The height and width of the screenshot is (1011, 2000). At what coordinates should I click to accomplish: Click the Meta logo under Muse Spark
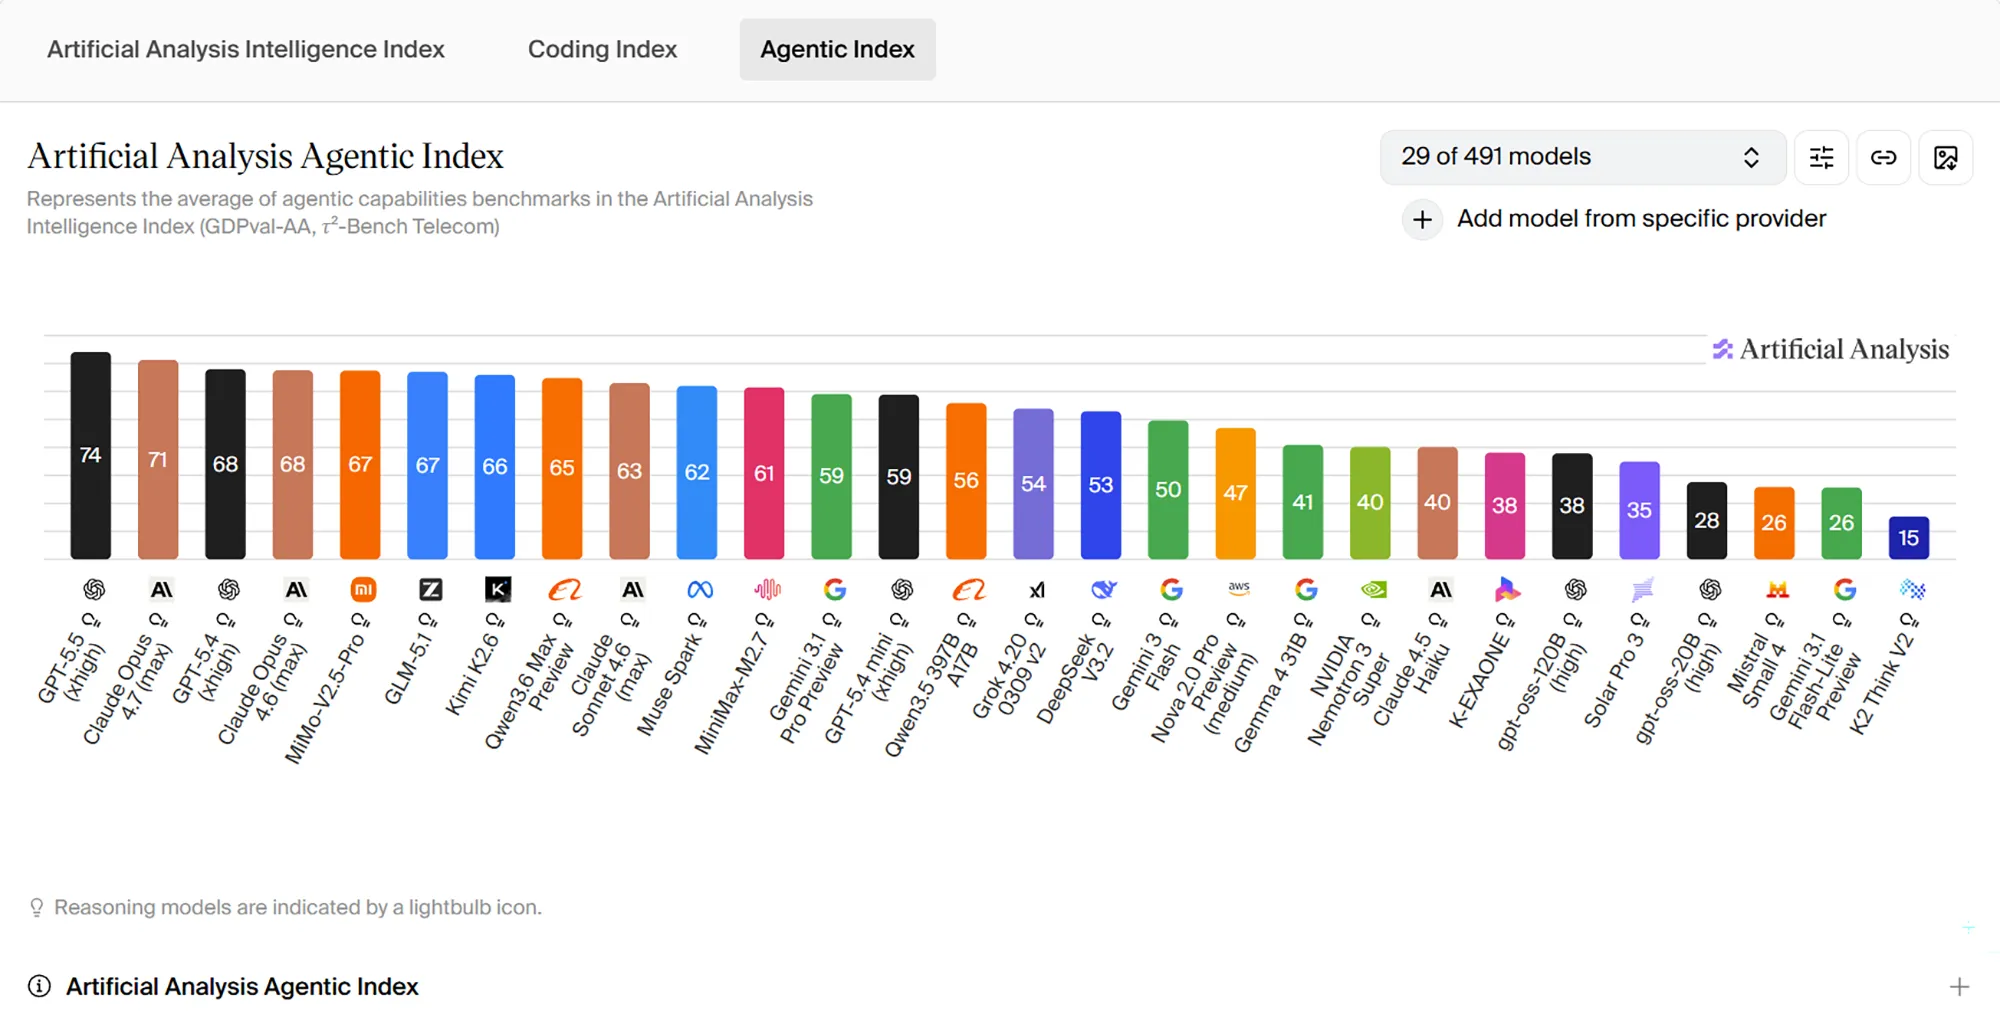700,590
